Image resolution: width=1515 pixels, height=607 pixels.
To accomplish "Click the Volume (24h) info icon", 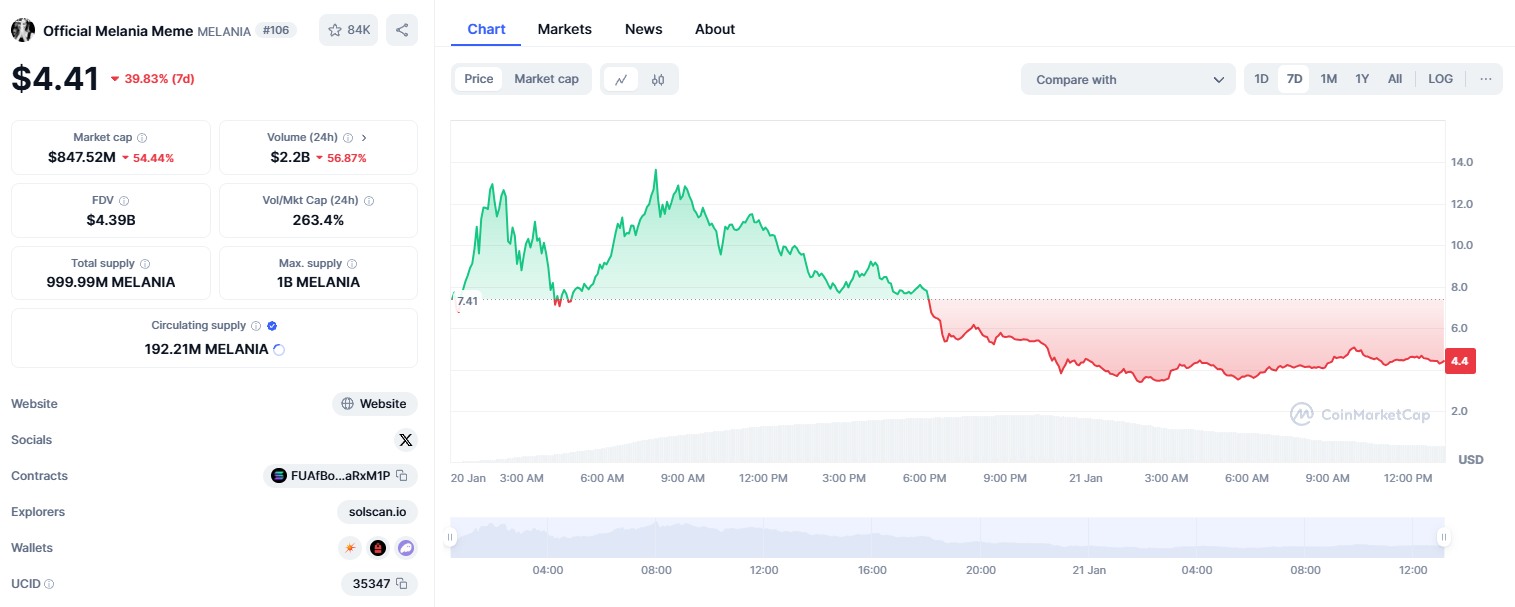I will (348, 138).
